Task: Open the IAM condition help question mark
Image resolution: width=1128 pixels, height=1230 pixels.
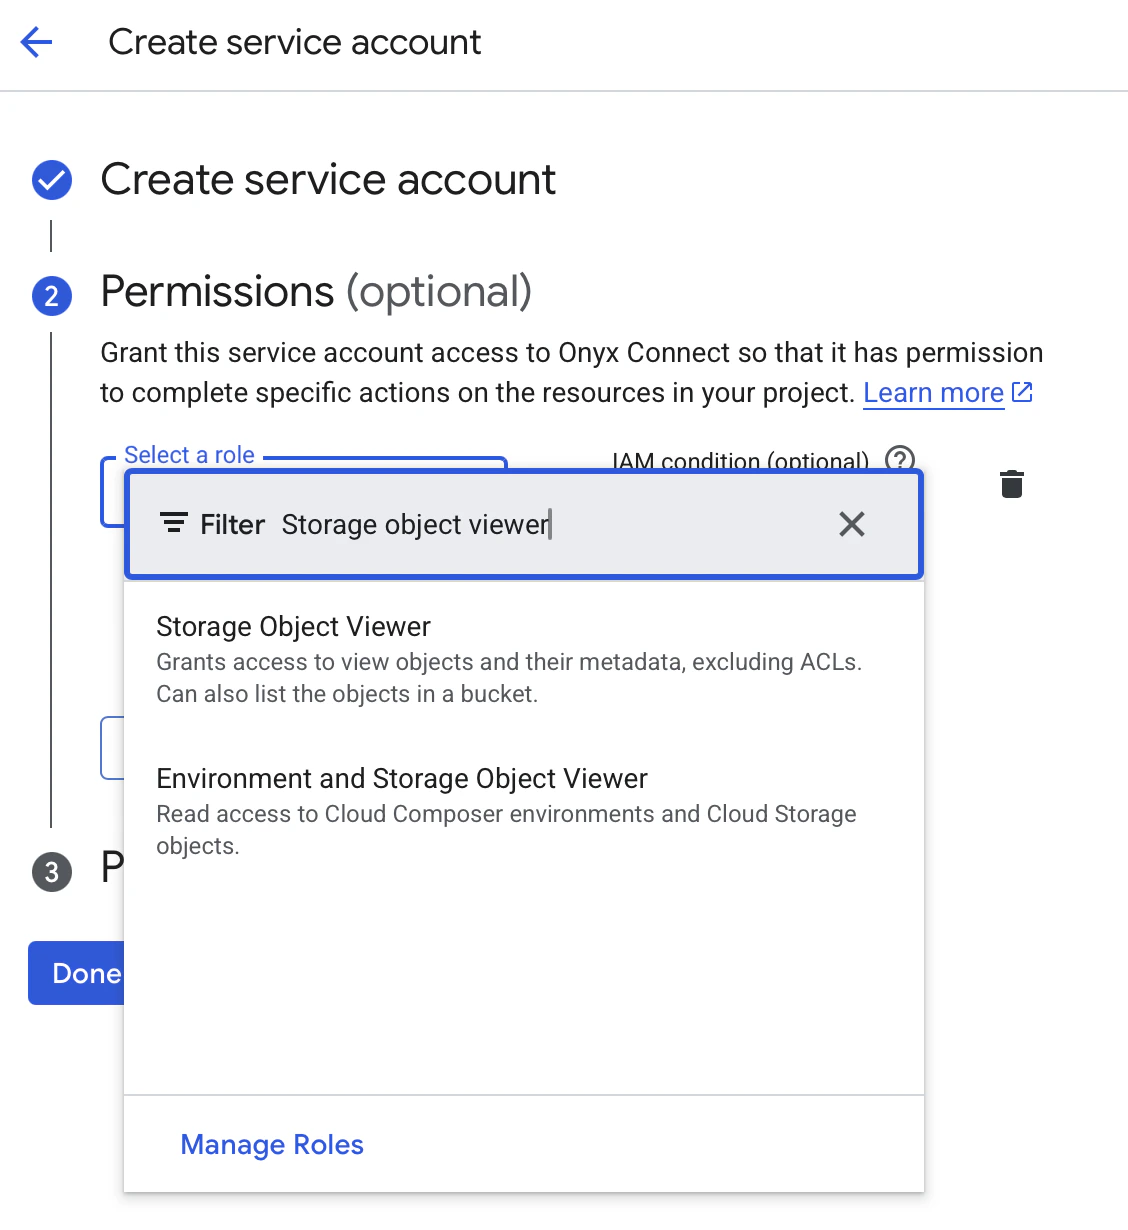Action: pyautogui.click(x=898, y=460)
